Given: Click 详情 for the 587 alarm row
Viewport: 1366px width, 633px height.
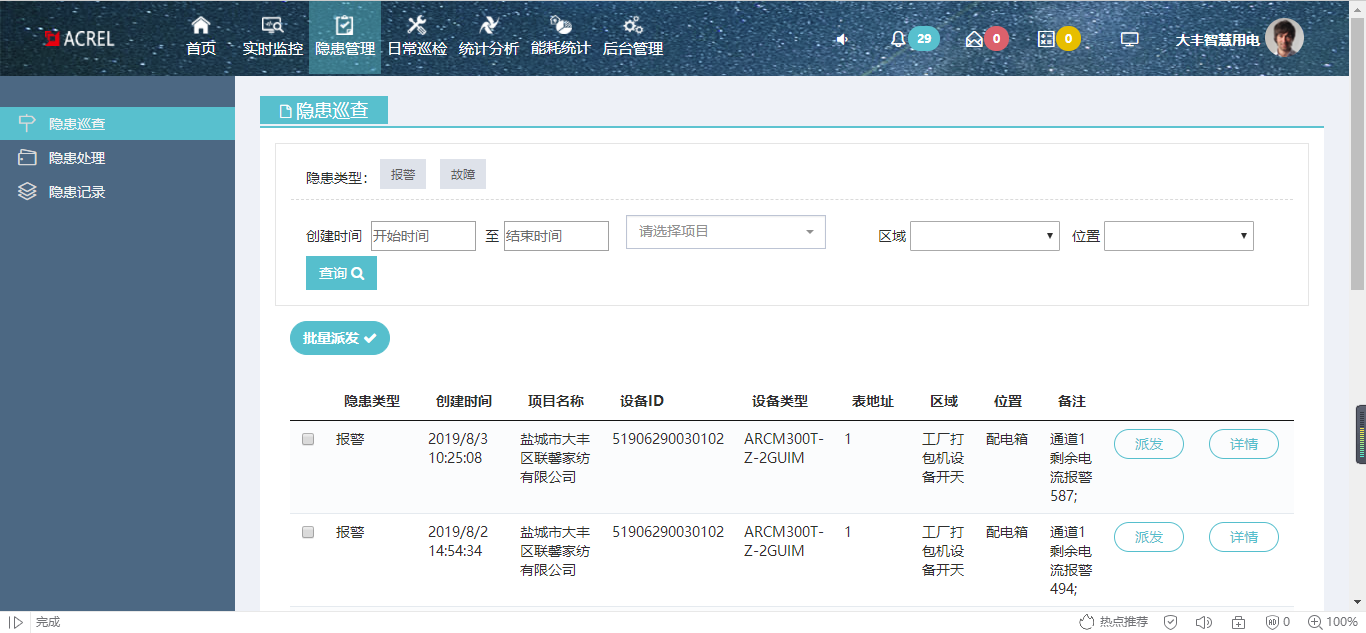Looking at the screenshot, I should click(1244, 444).
